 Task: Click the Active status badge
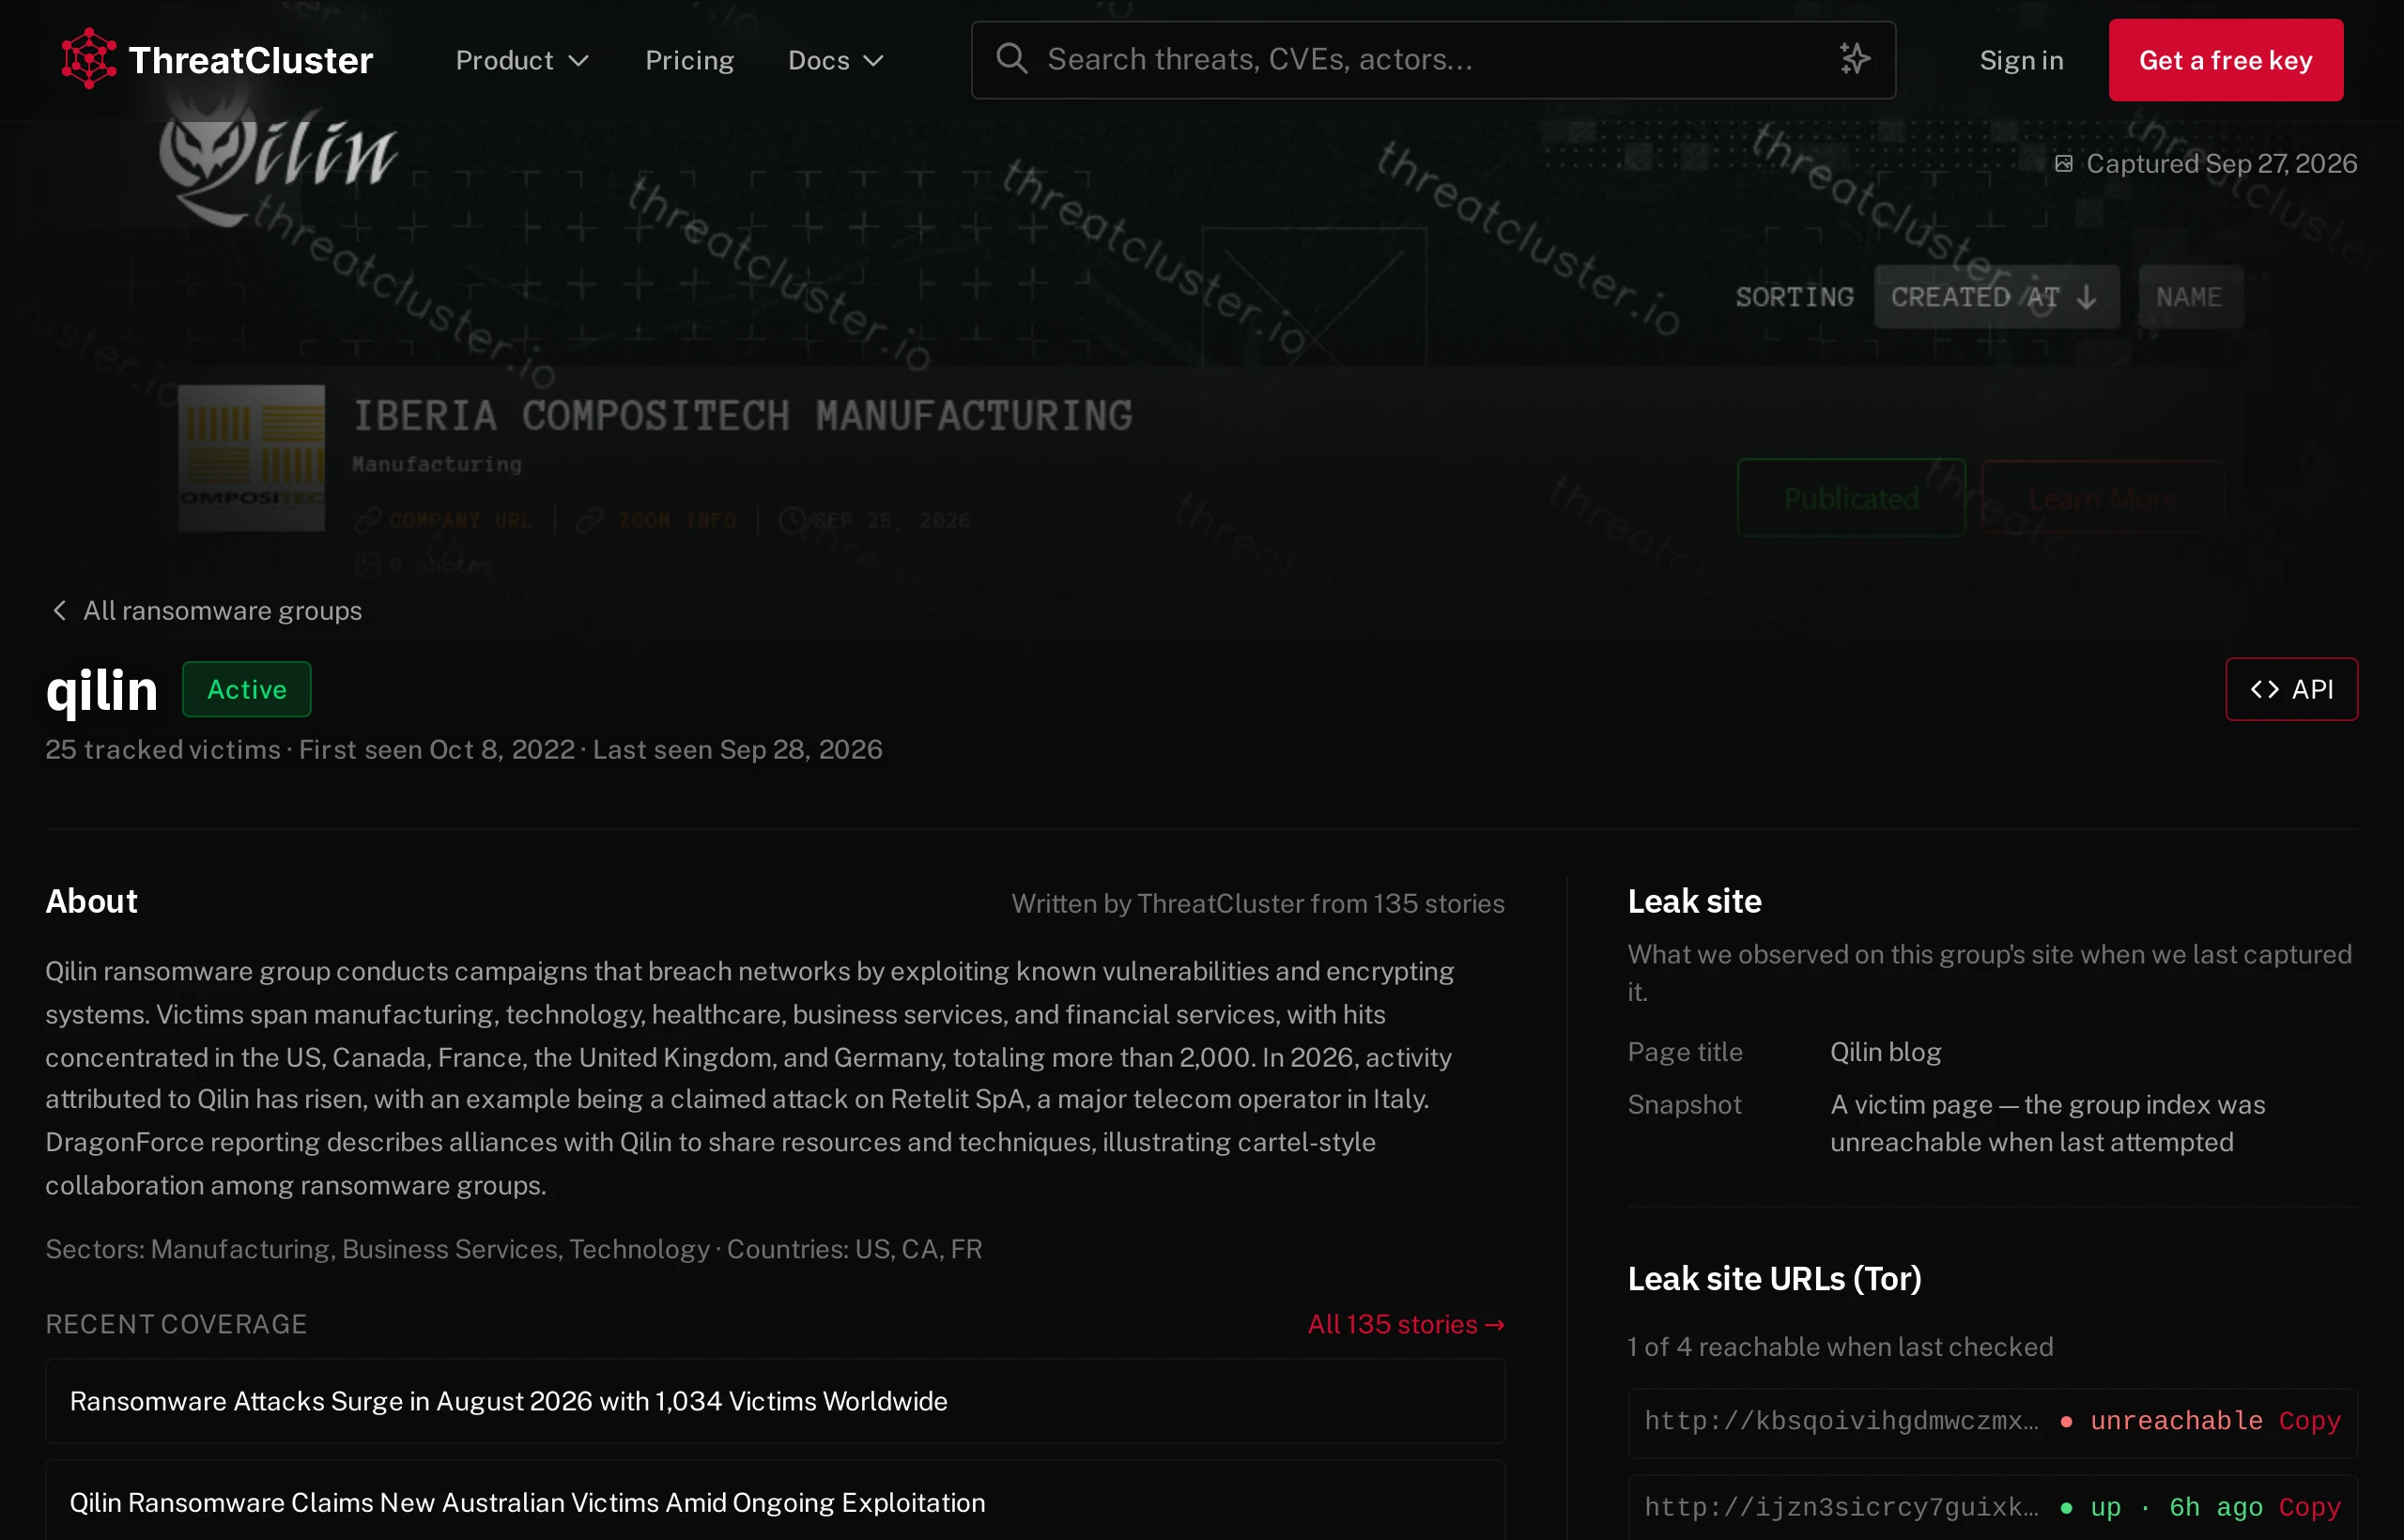(x=246, y=689)
